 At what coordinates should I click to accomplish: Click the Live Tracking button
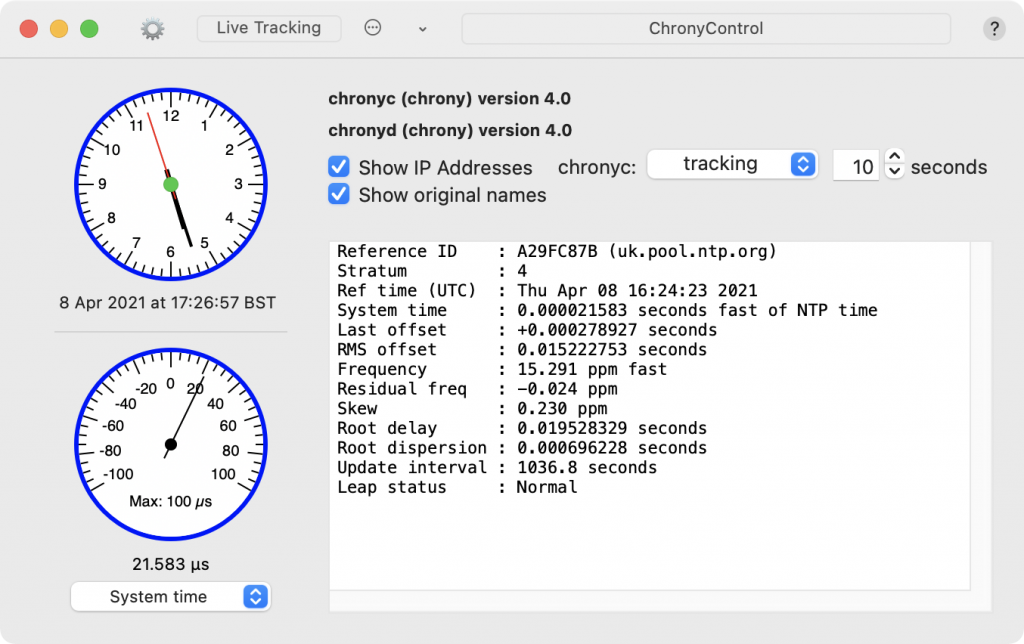point(268,28)
